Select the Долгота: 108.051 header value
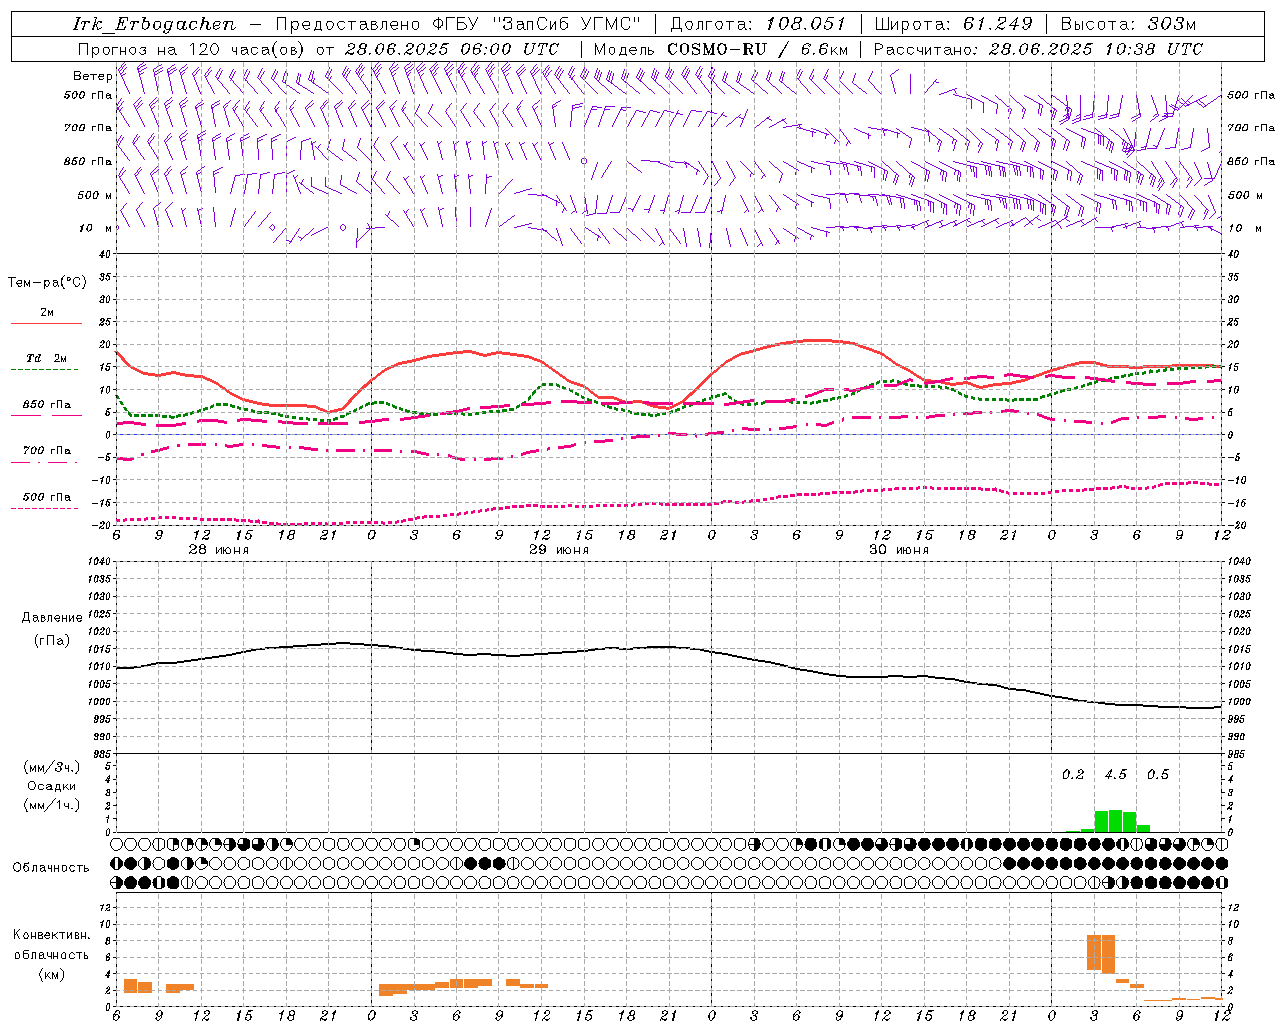1280x1024 pixels. [x=758, y=24]
